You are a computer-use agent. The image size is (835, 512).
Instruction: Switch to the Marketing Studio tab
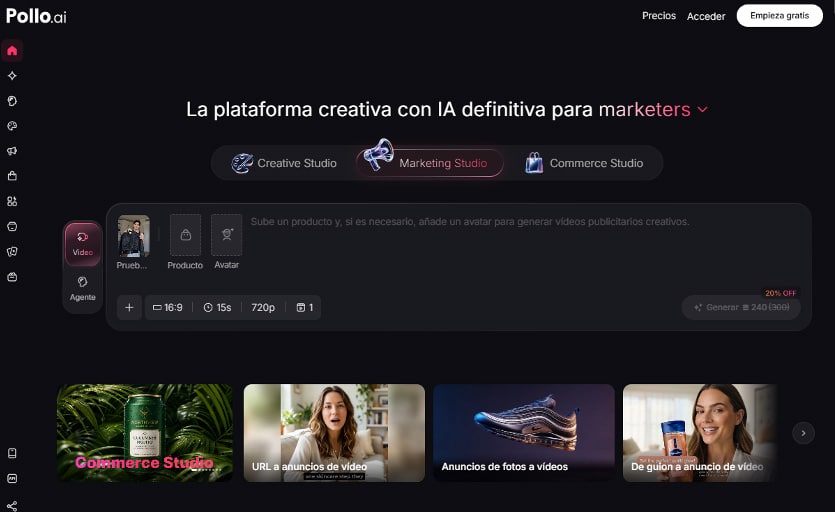[x=430, y=163]
